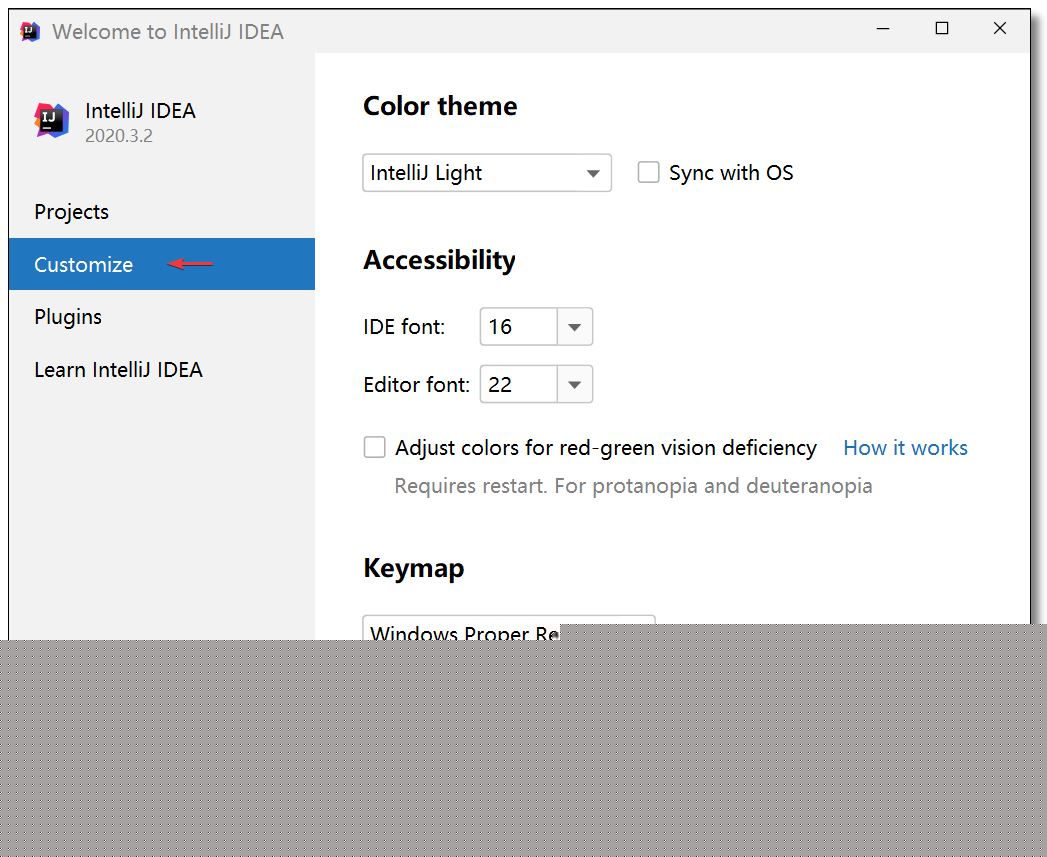
Task: Click the Welcome to IntelliJ IDEA title text
Action: [x=168, y=32]
